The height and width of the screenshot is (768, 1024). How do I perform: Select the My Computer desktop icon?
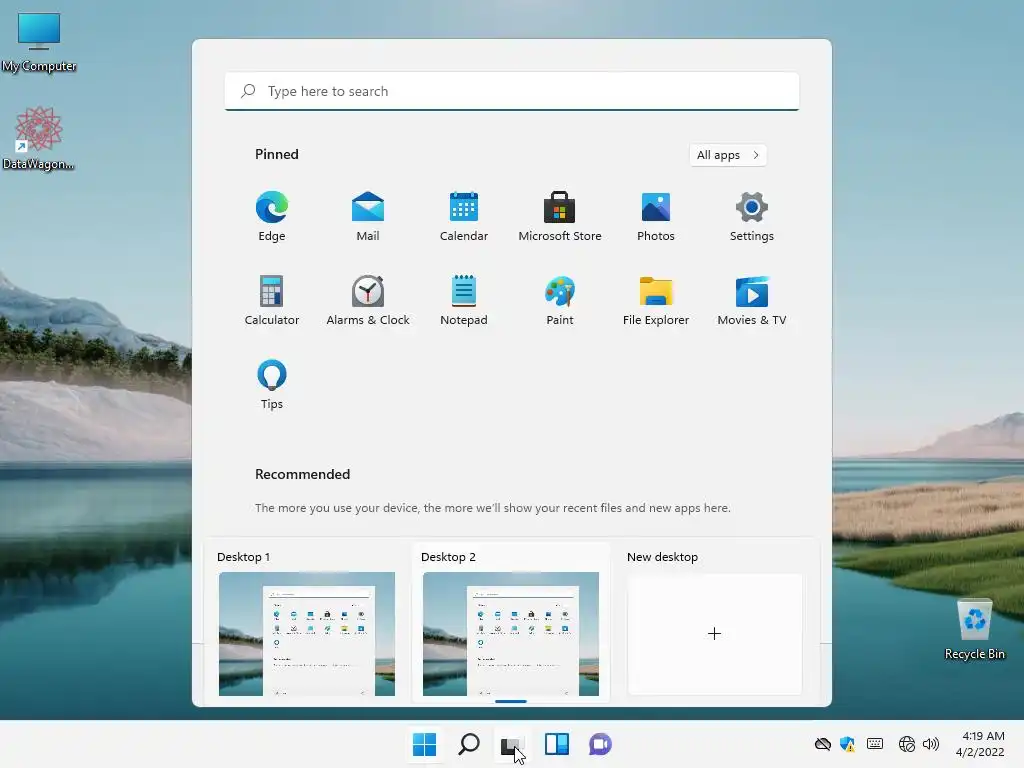coord(39,42)
